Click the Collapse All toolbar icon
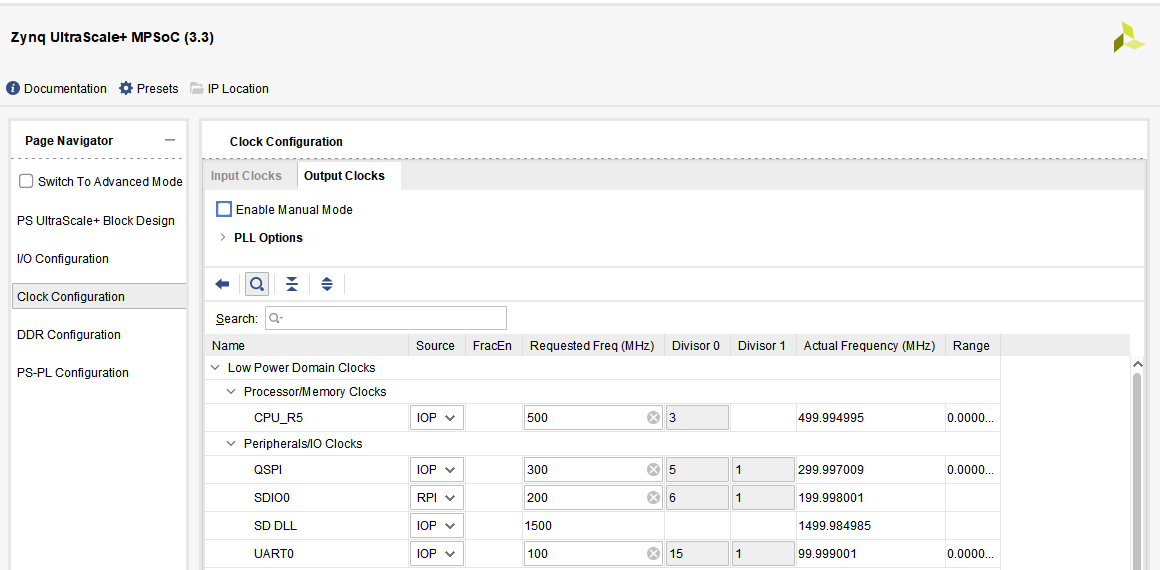This screenshot has height=570, width=1160. (x=292, y=284)
